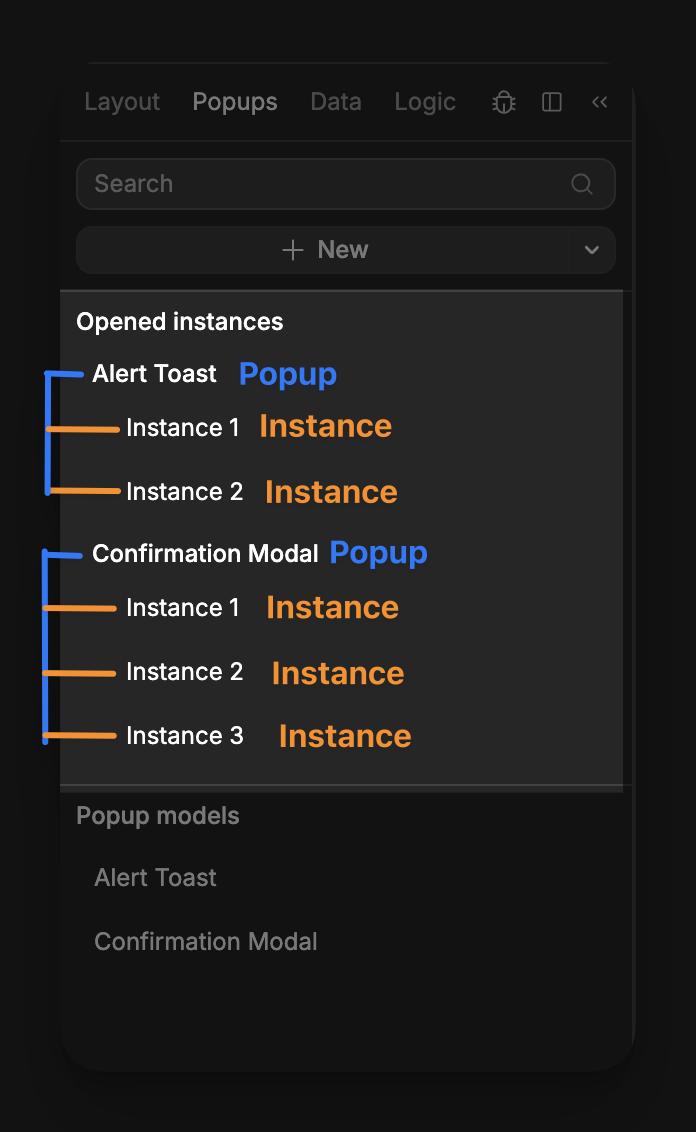Viewport: 696px width, 1132px height.
Task: Select Instance 3 under Confirmation Modal
Action: pos(184,735)
